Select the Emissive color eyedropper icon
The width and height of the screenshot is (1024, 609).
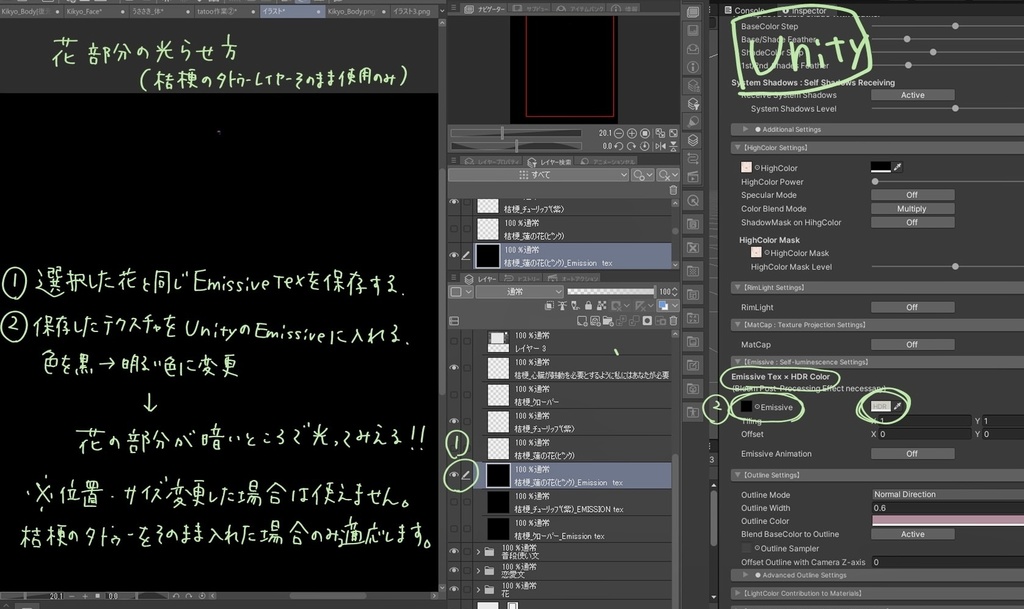898,406
